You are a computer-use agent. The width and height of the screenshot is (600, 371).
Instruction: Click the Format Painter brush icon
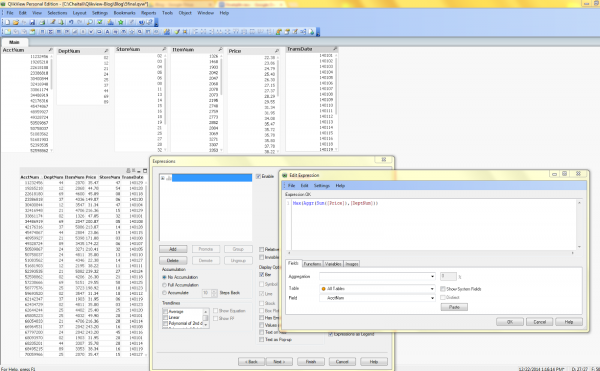[177, 32]
